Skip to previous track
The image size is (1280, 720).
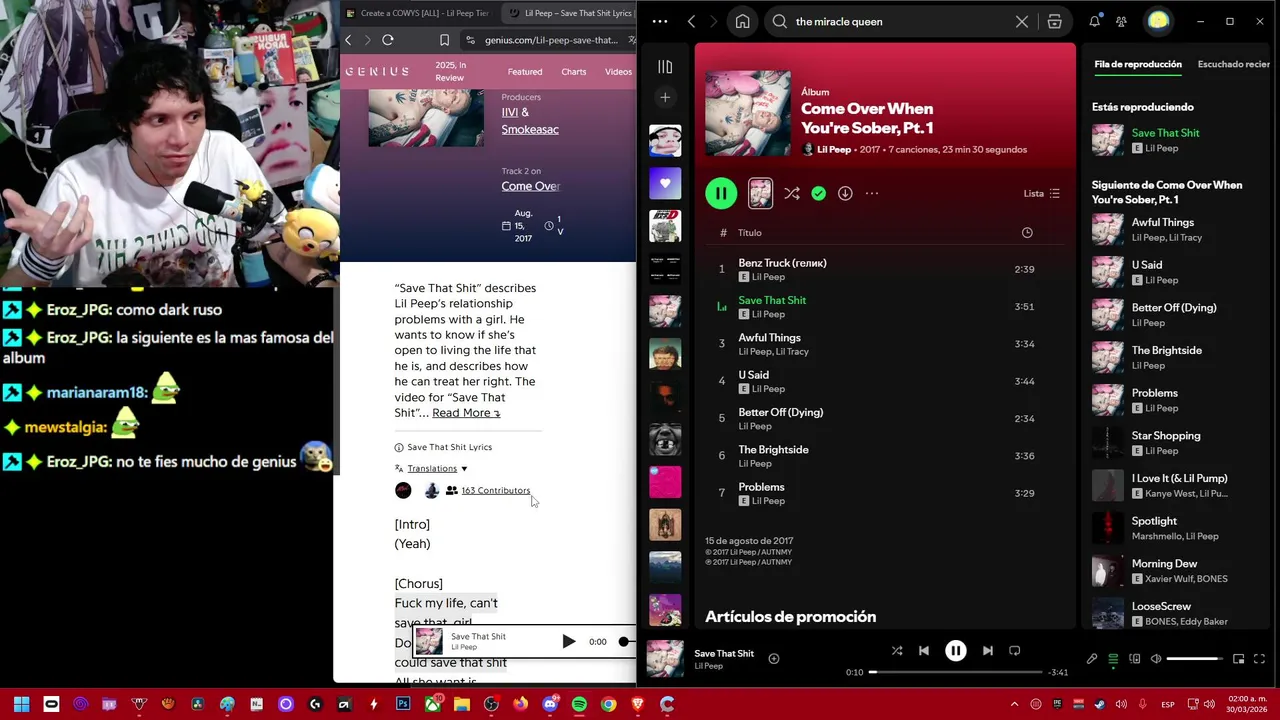pos(924,651)
